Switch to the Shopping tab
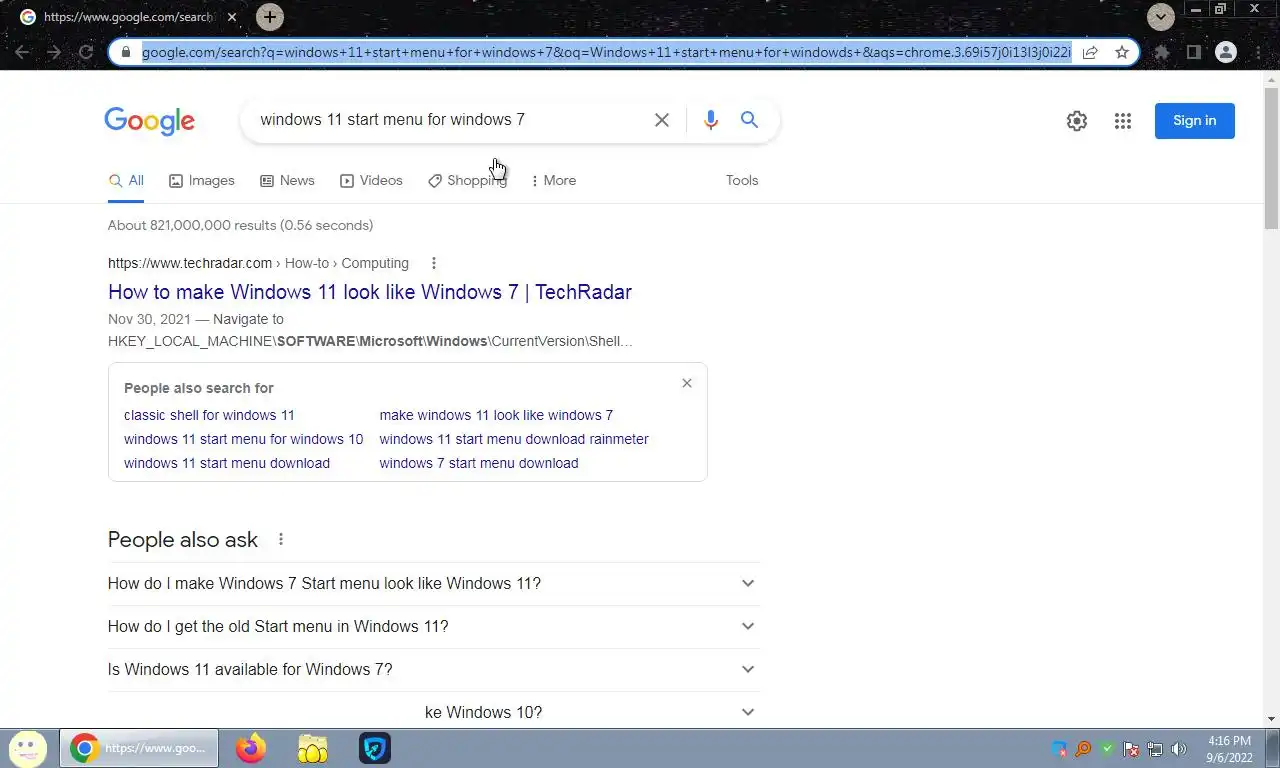Viewport: 1280px width, 768px height. pyautogui.click(x=467, y=181)
